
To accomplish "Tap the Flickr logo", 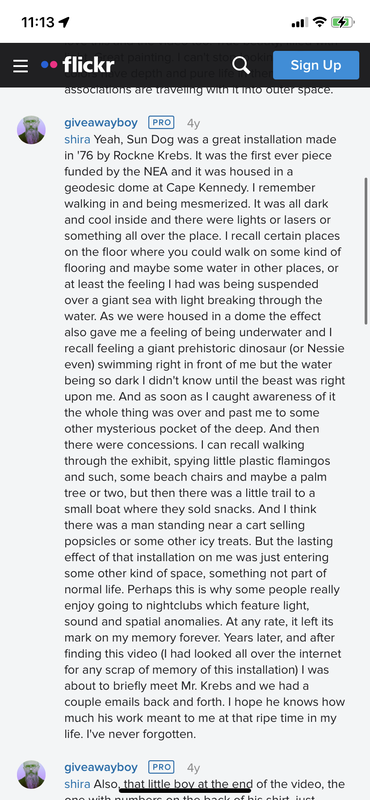I will pyautogui.click(x=78, y=65).
